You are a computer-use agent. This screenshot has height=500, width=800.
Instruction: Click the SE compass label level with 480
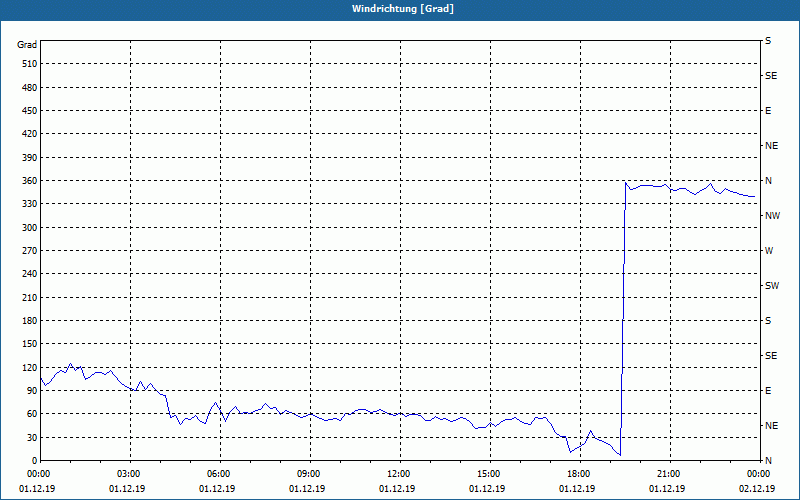pyautogui.click(x=771, y=76)
